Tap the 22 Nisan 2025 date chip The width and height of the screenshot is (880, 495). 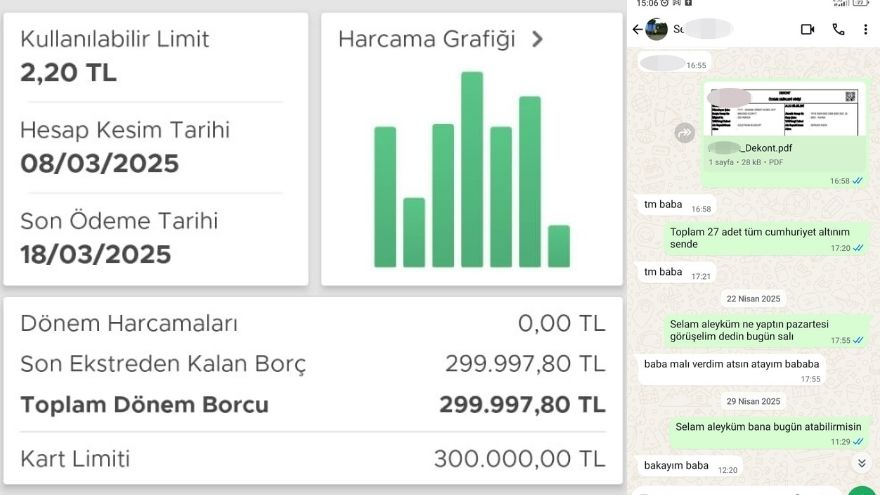point(753,299)
